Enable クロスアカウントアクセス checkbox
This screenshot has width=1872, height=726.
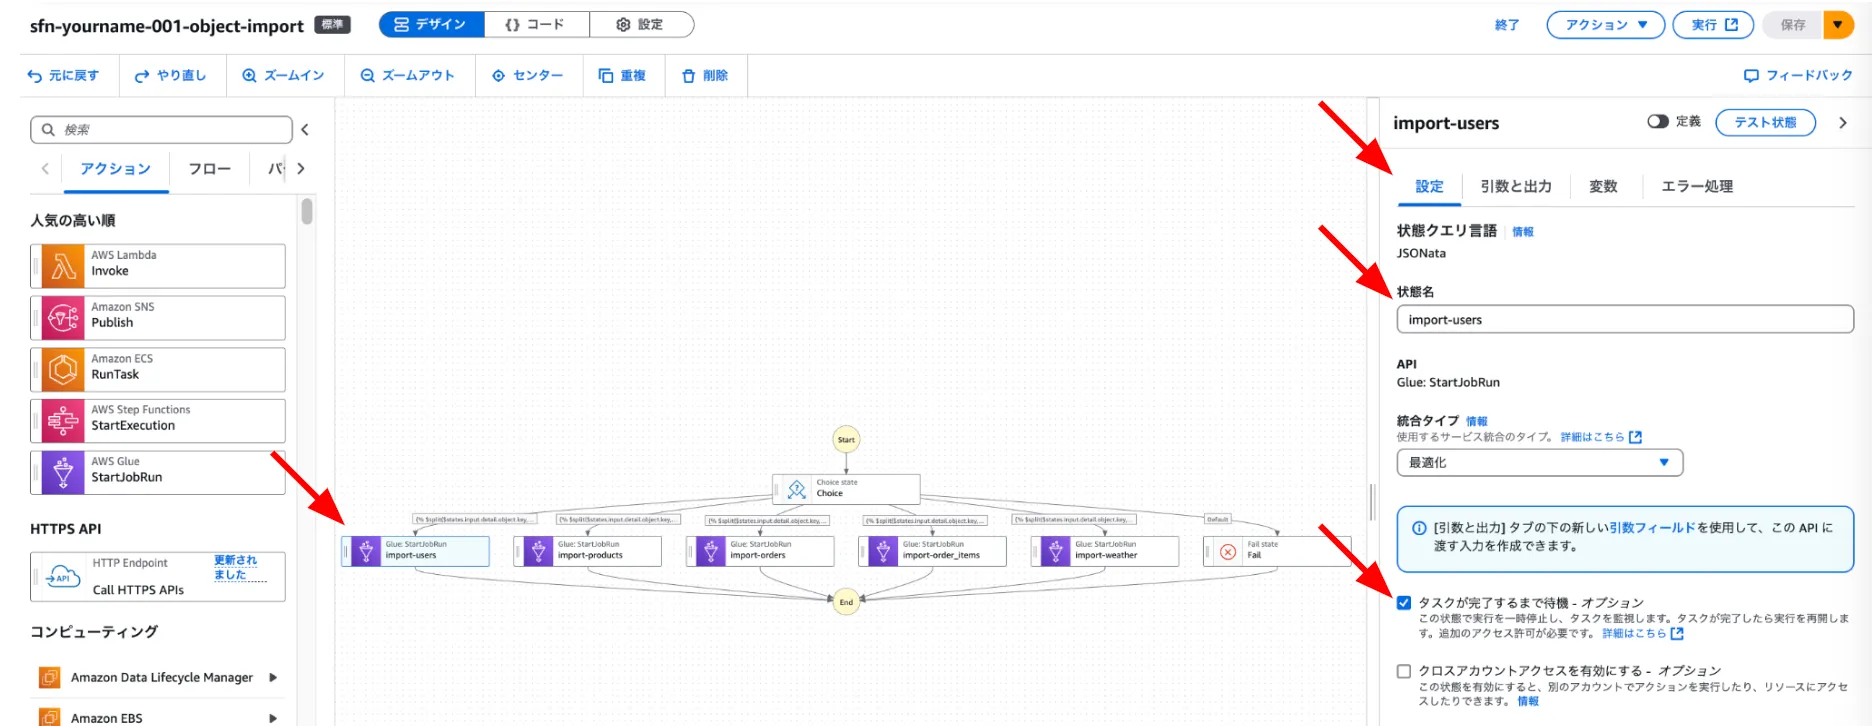point(1404,671)
